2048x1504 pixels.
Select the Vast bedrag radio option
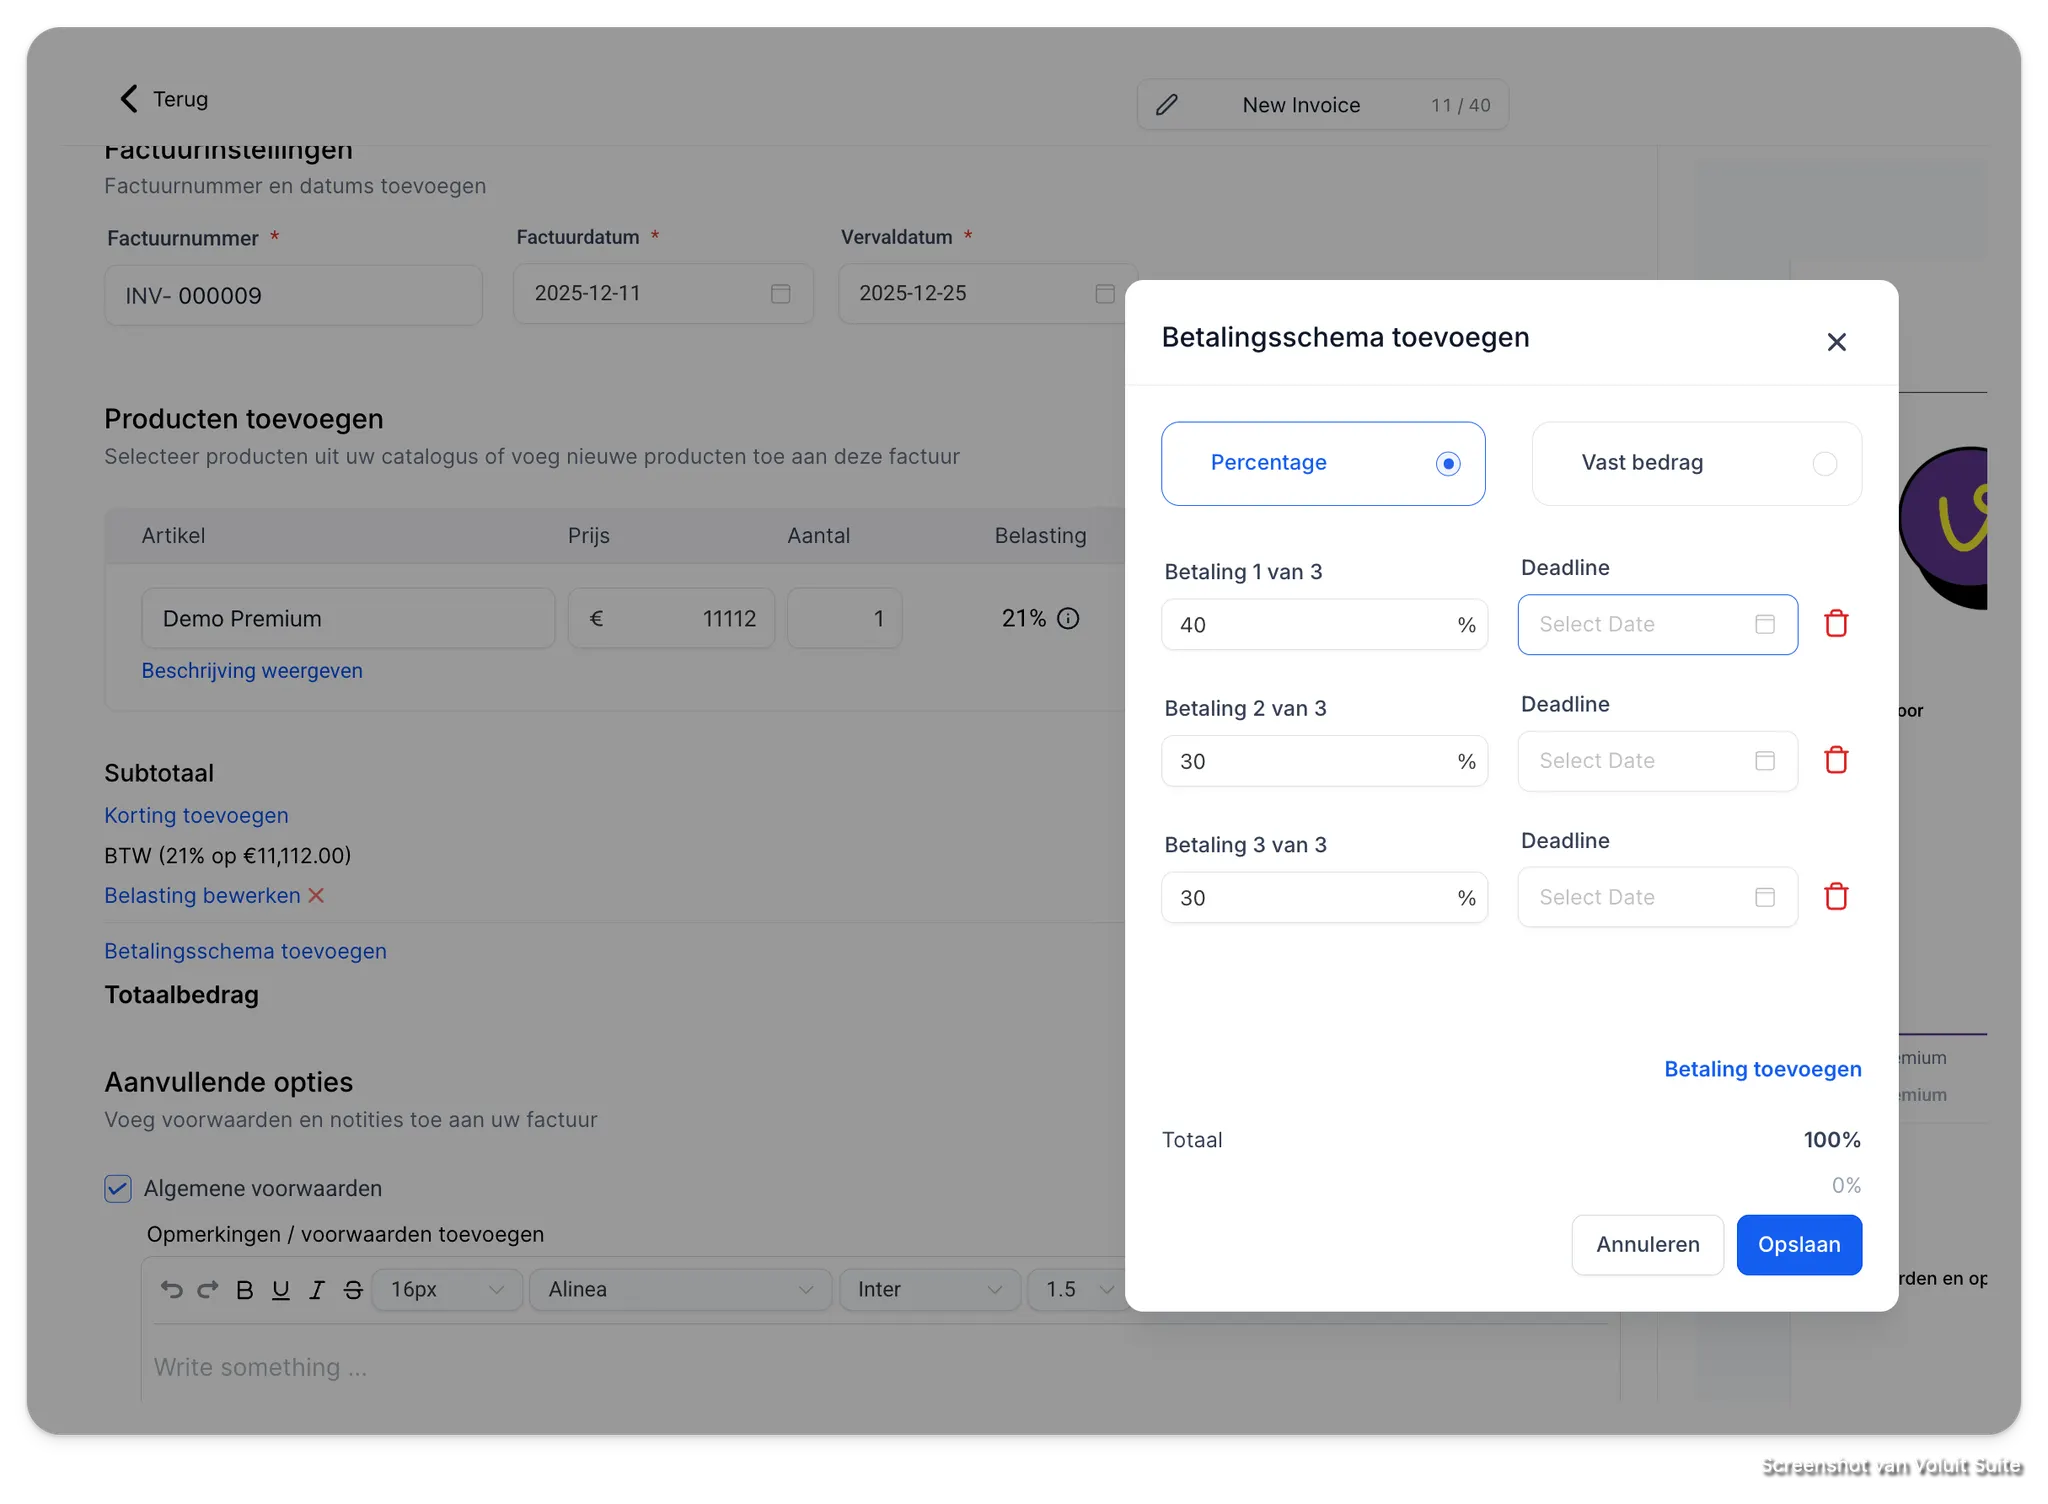[1824, 464]
